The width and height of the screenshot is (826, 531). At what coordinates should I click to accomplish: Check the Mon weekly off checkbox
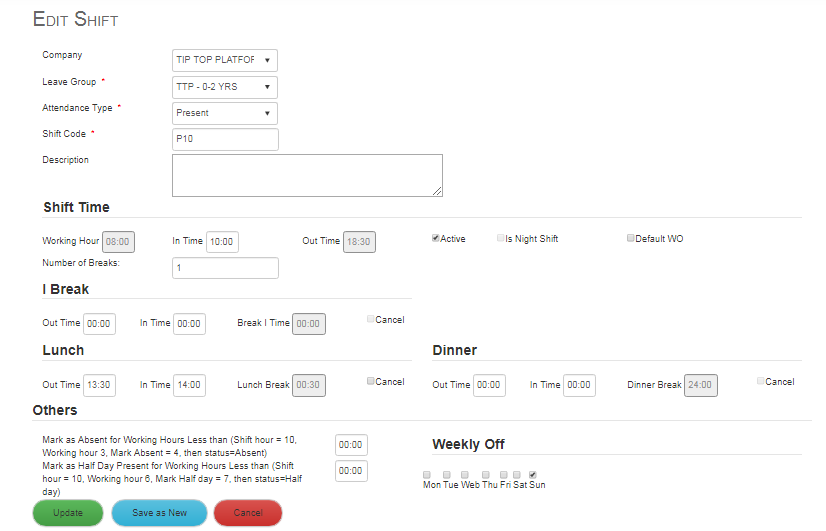coord(427,475)
